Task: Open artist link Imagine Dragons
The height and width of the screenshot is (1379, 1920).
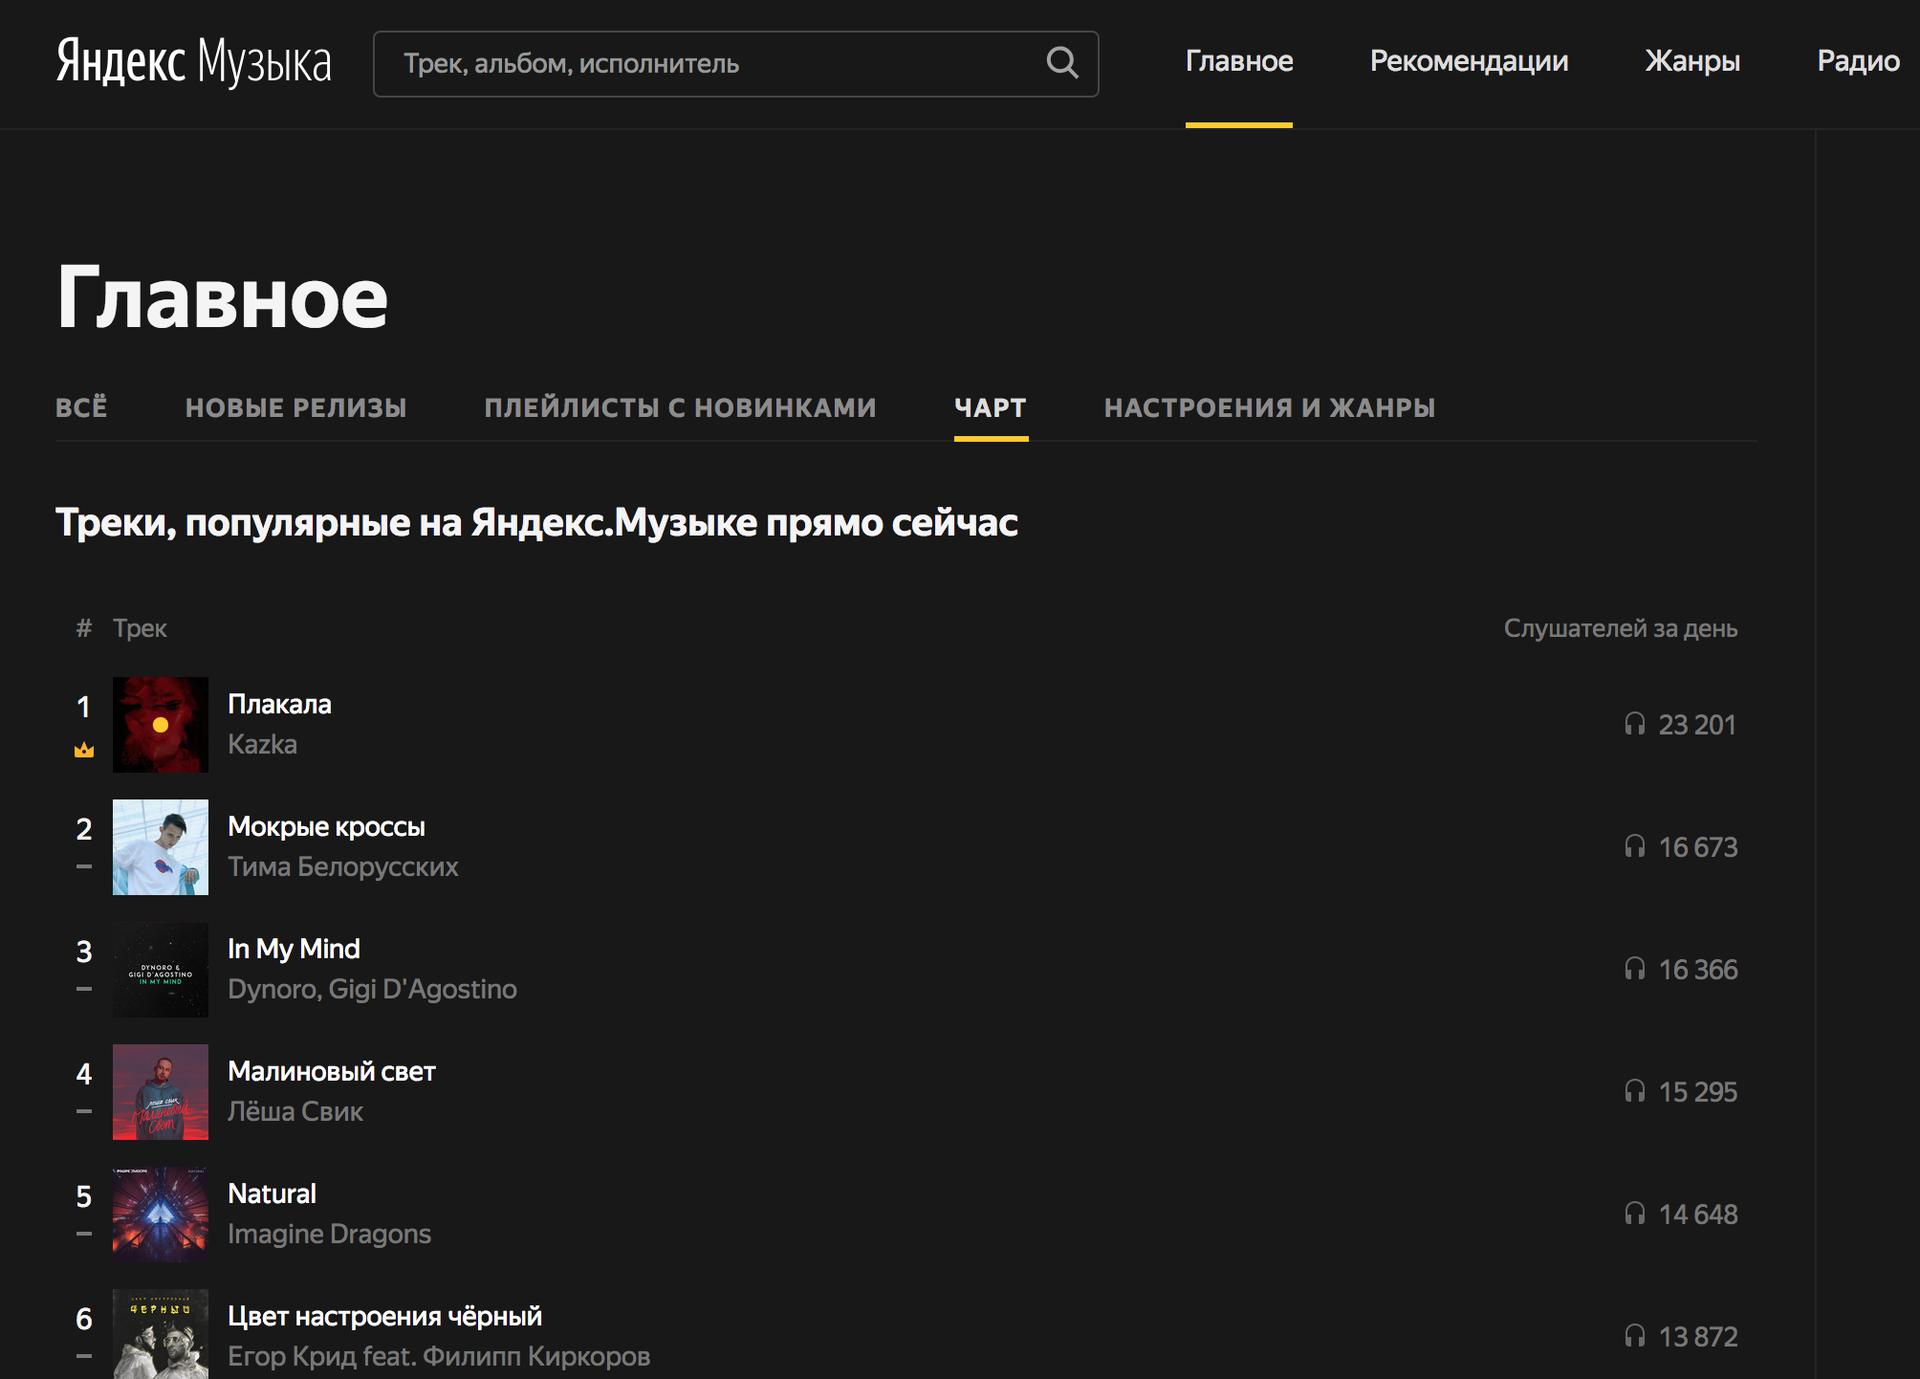Action: click(x=329, y=1234)
